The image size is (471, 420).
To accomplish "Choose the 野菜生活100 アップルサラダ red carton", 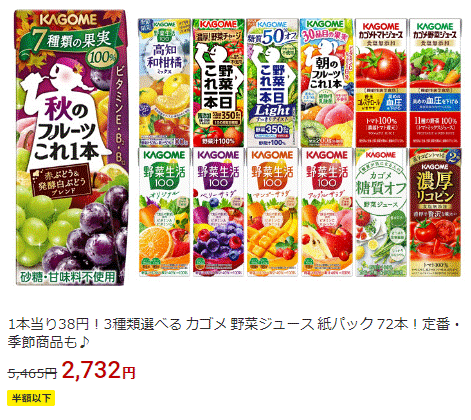I will tap(327, 212).
